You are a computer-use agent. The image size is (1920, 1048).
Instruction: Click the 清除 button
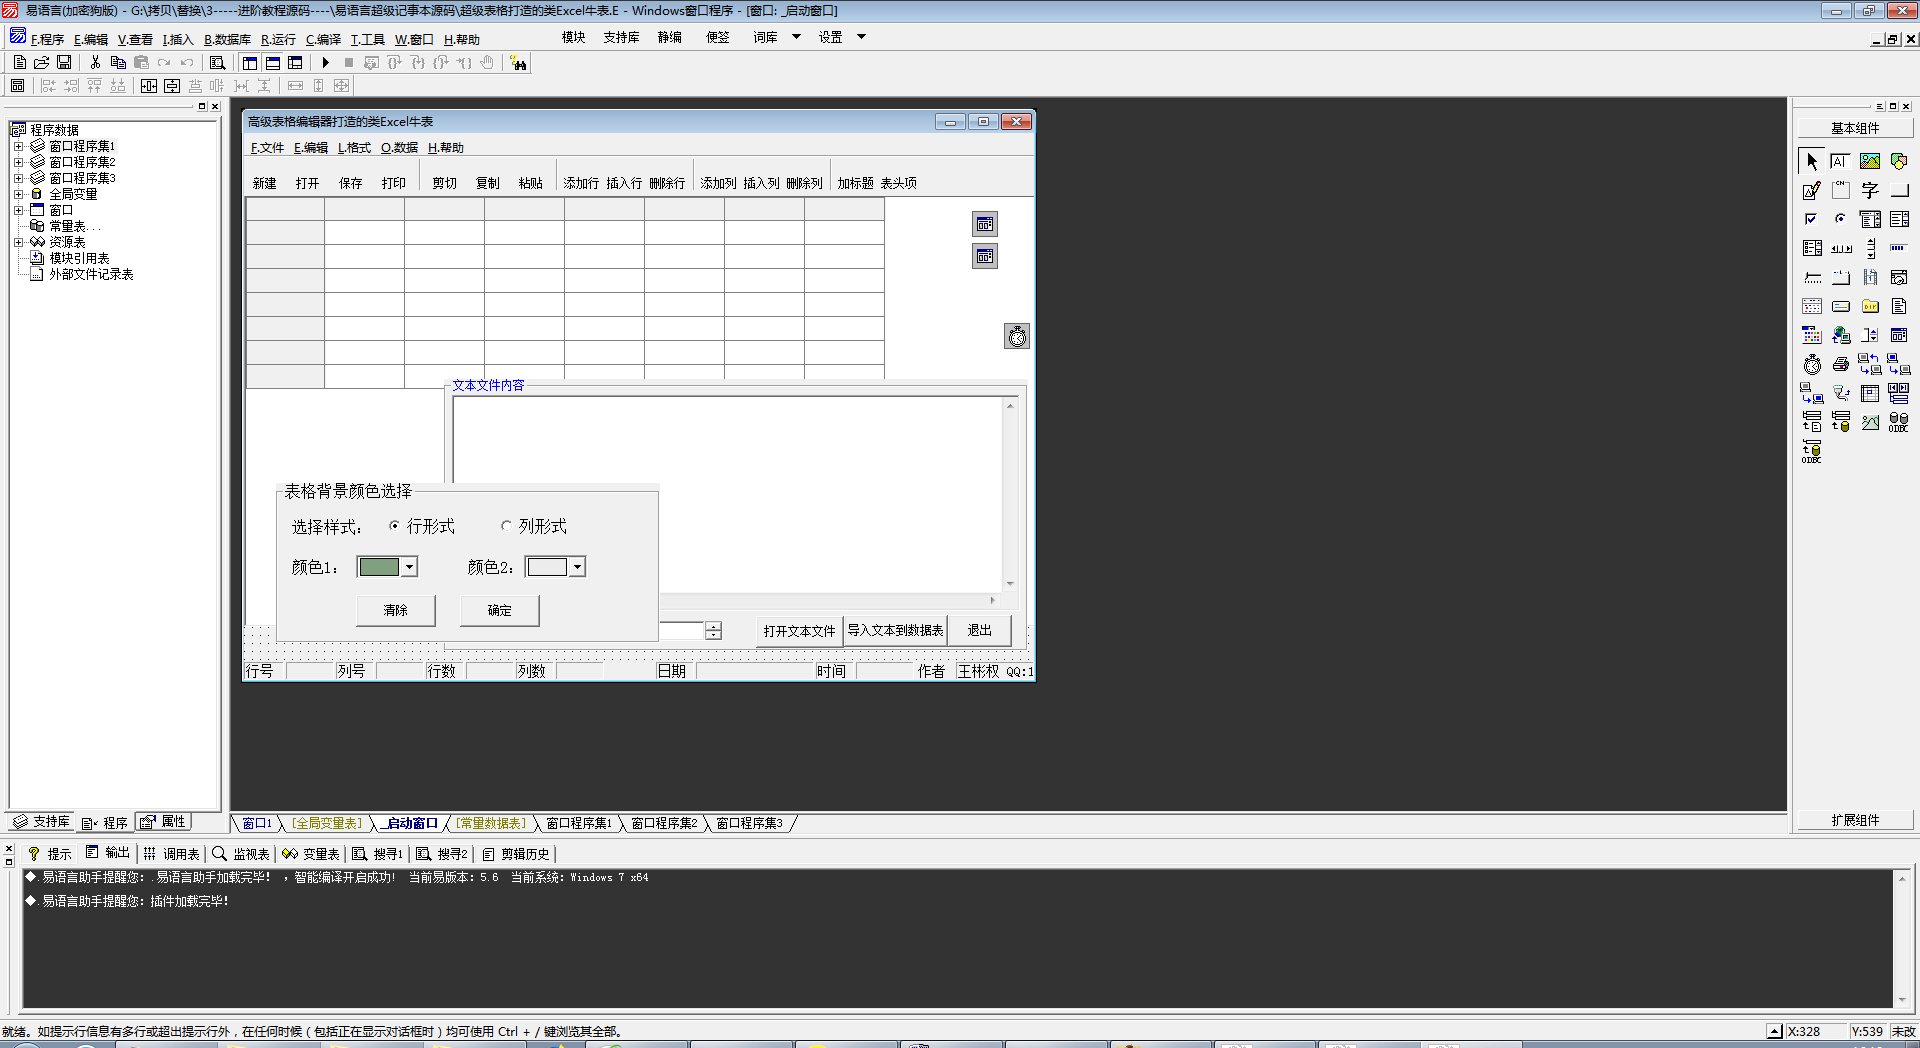point(396,610)
